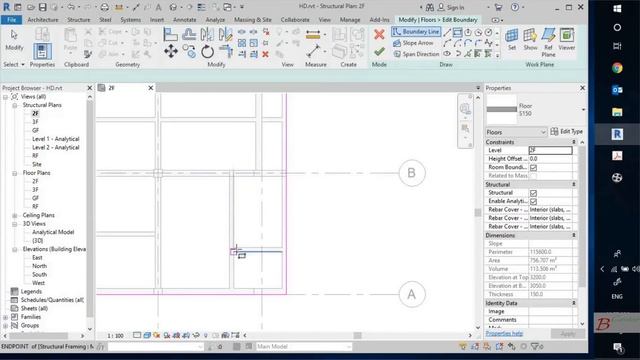Open Chrome from the Windows taskbar
The width and height of the screenshot is (640, 360).
pyautogui.click(x=617, y=68)
